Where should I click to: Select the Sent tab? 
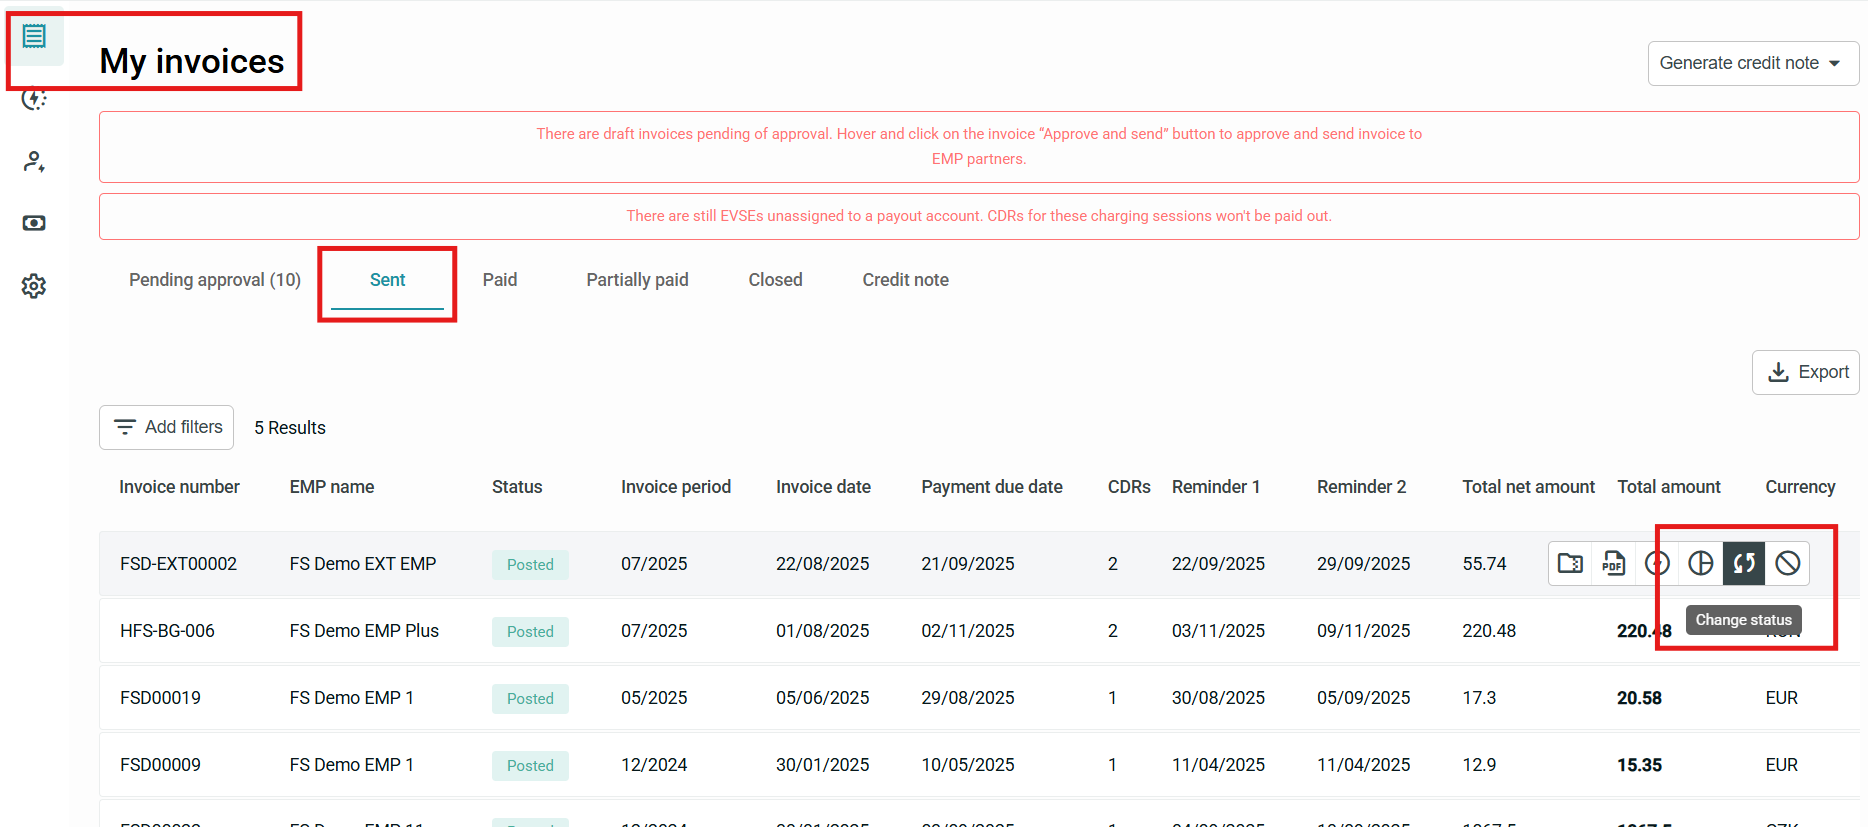(387, 280)
